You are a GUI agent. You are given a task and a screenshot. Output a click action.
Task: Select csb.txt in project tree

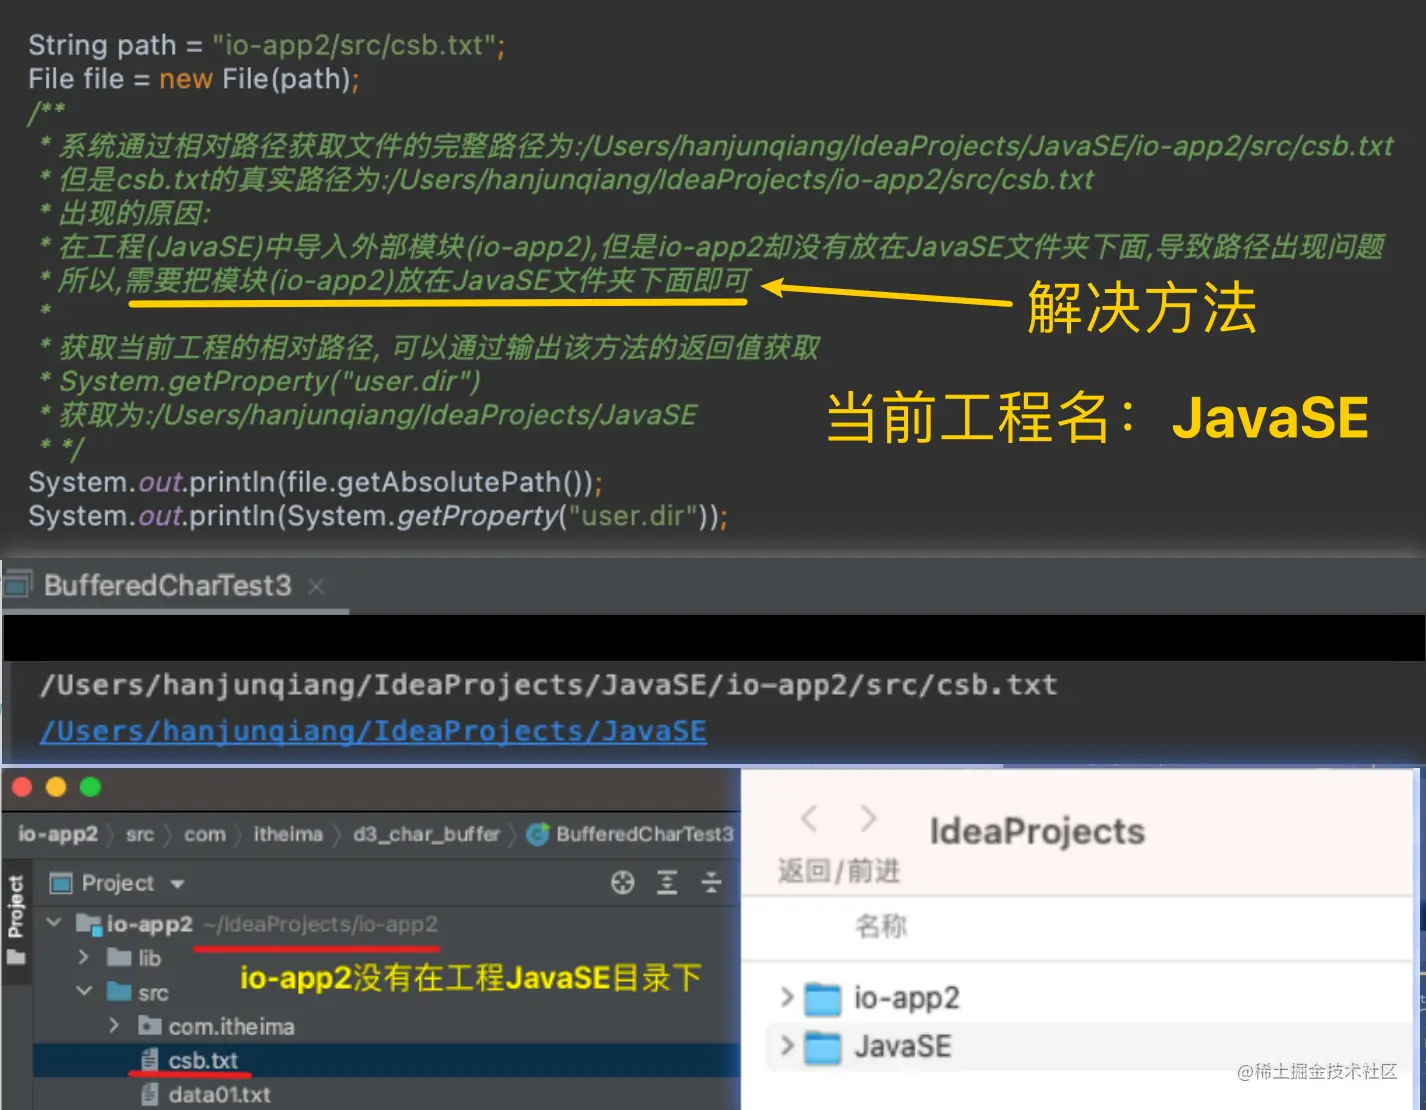203,1060
